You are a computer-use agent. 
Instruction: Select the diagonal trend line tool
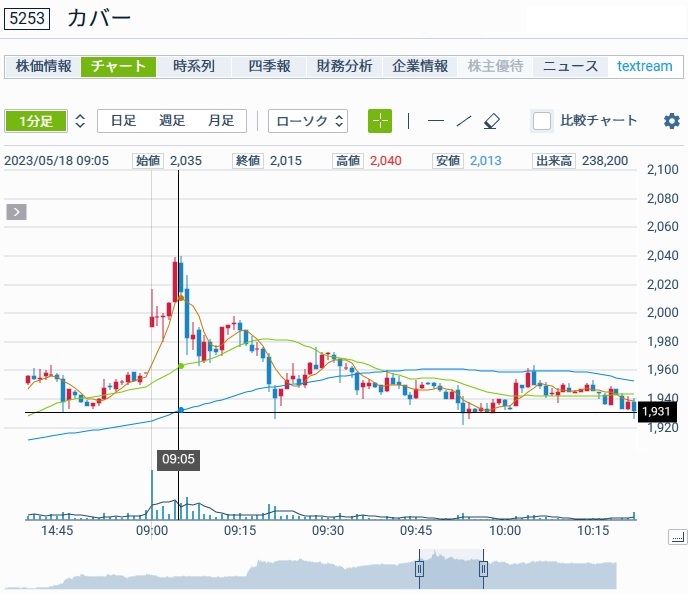pos(463,121)
